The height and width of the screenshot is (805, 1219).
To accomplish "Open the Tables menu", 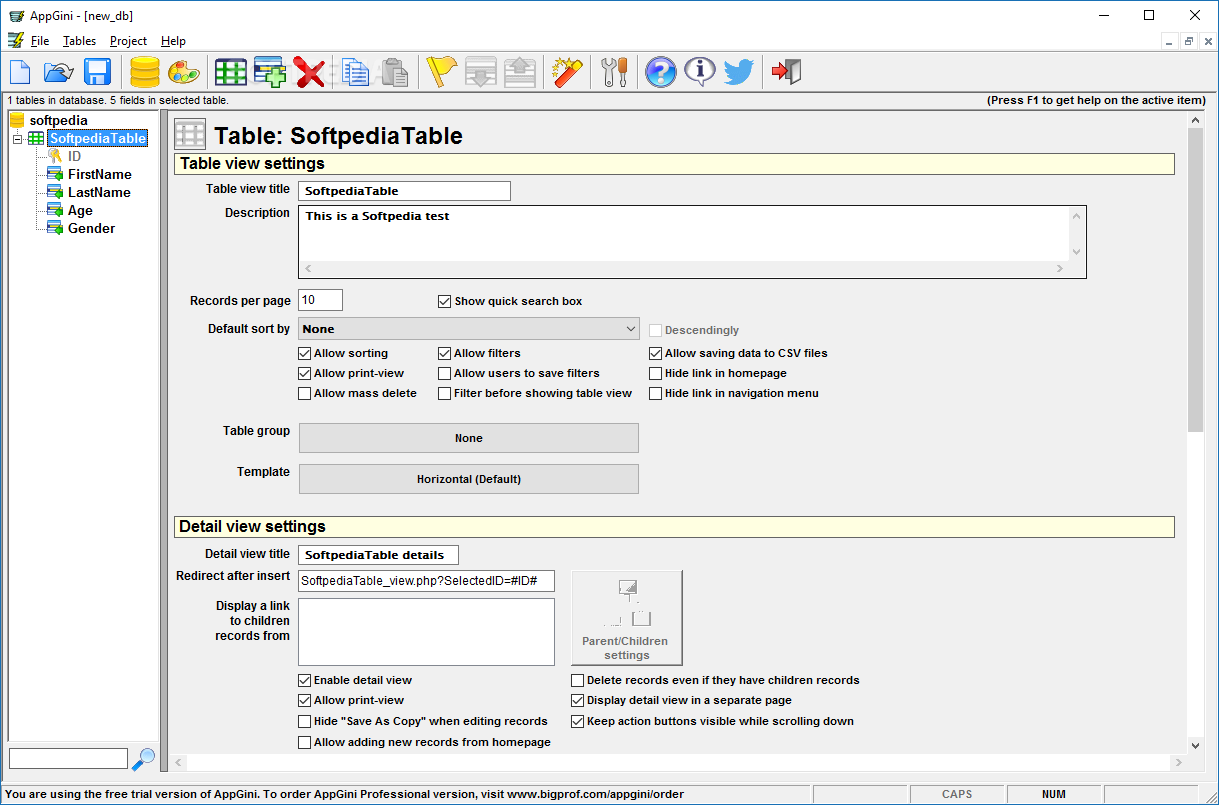I will [x=79, y=41].
